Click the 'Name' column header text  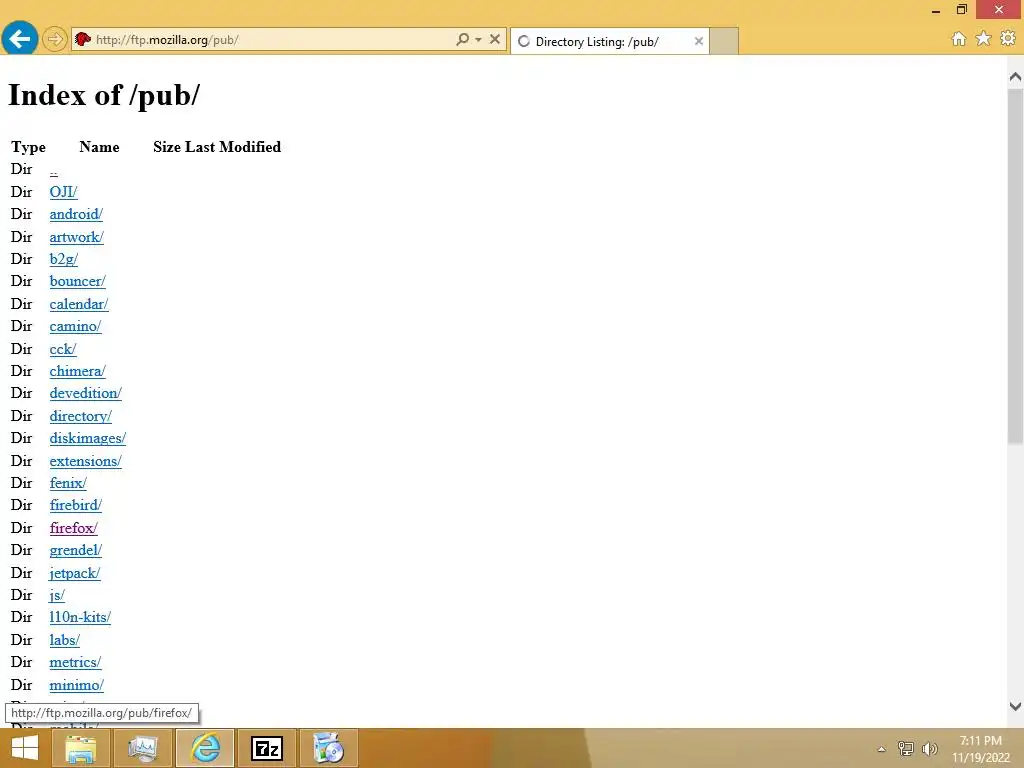pos(99,147)
